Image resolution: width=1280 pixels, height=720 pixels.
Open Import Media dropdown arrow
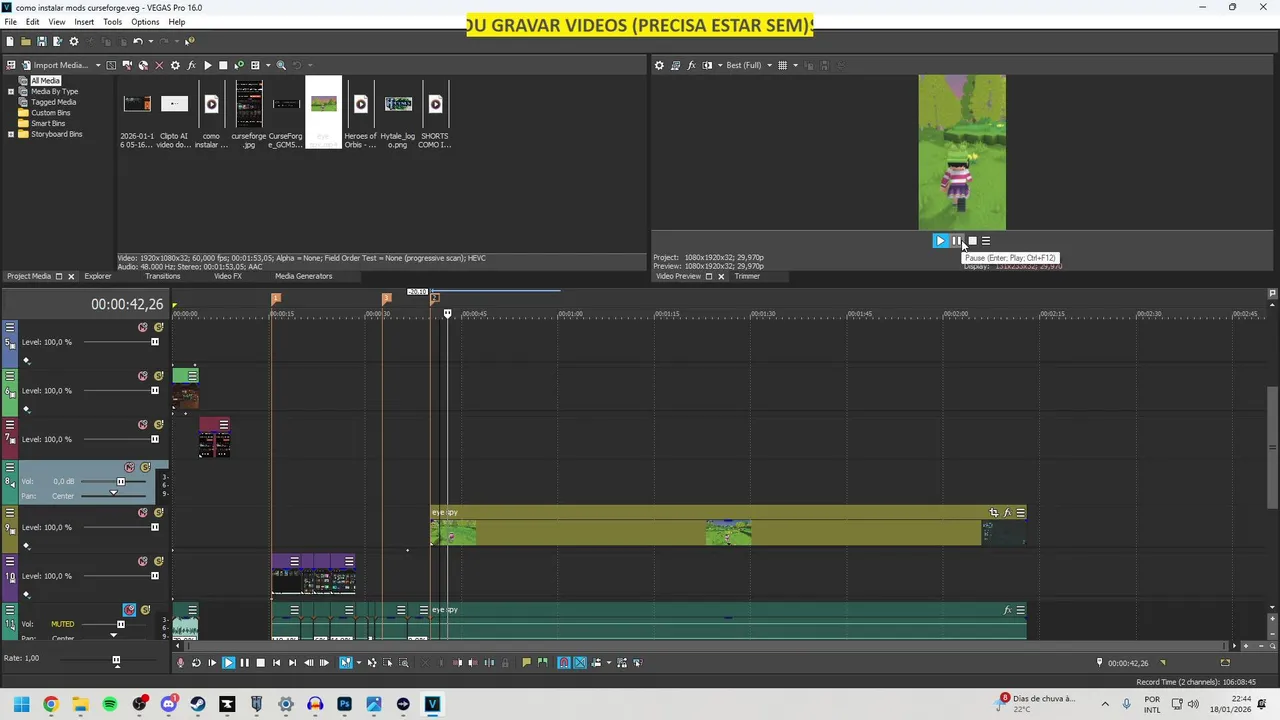point(98,65)
